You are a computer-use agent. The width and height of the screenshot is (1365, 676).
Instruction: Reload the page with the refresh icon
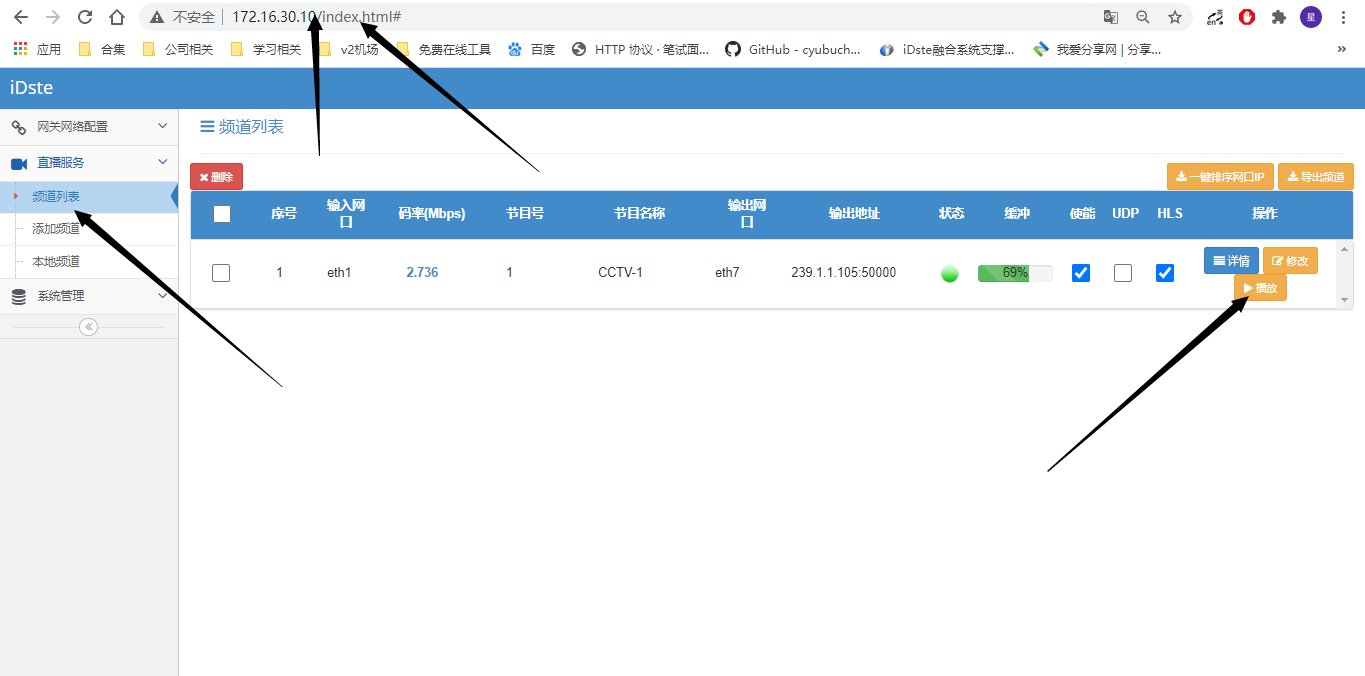pos(85,17)
